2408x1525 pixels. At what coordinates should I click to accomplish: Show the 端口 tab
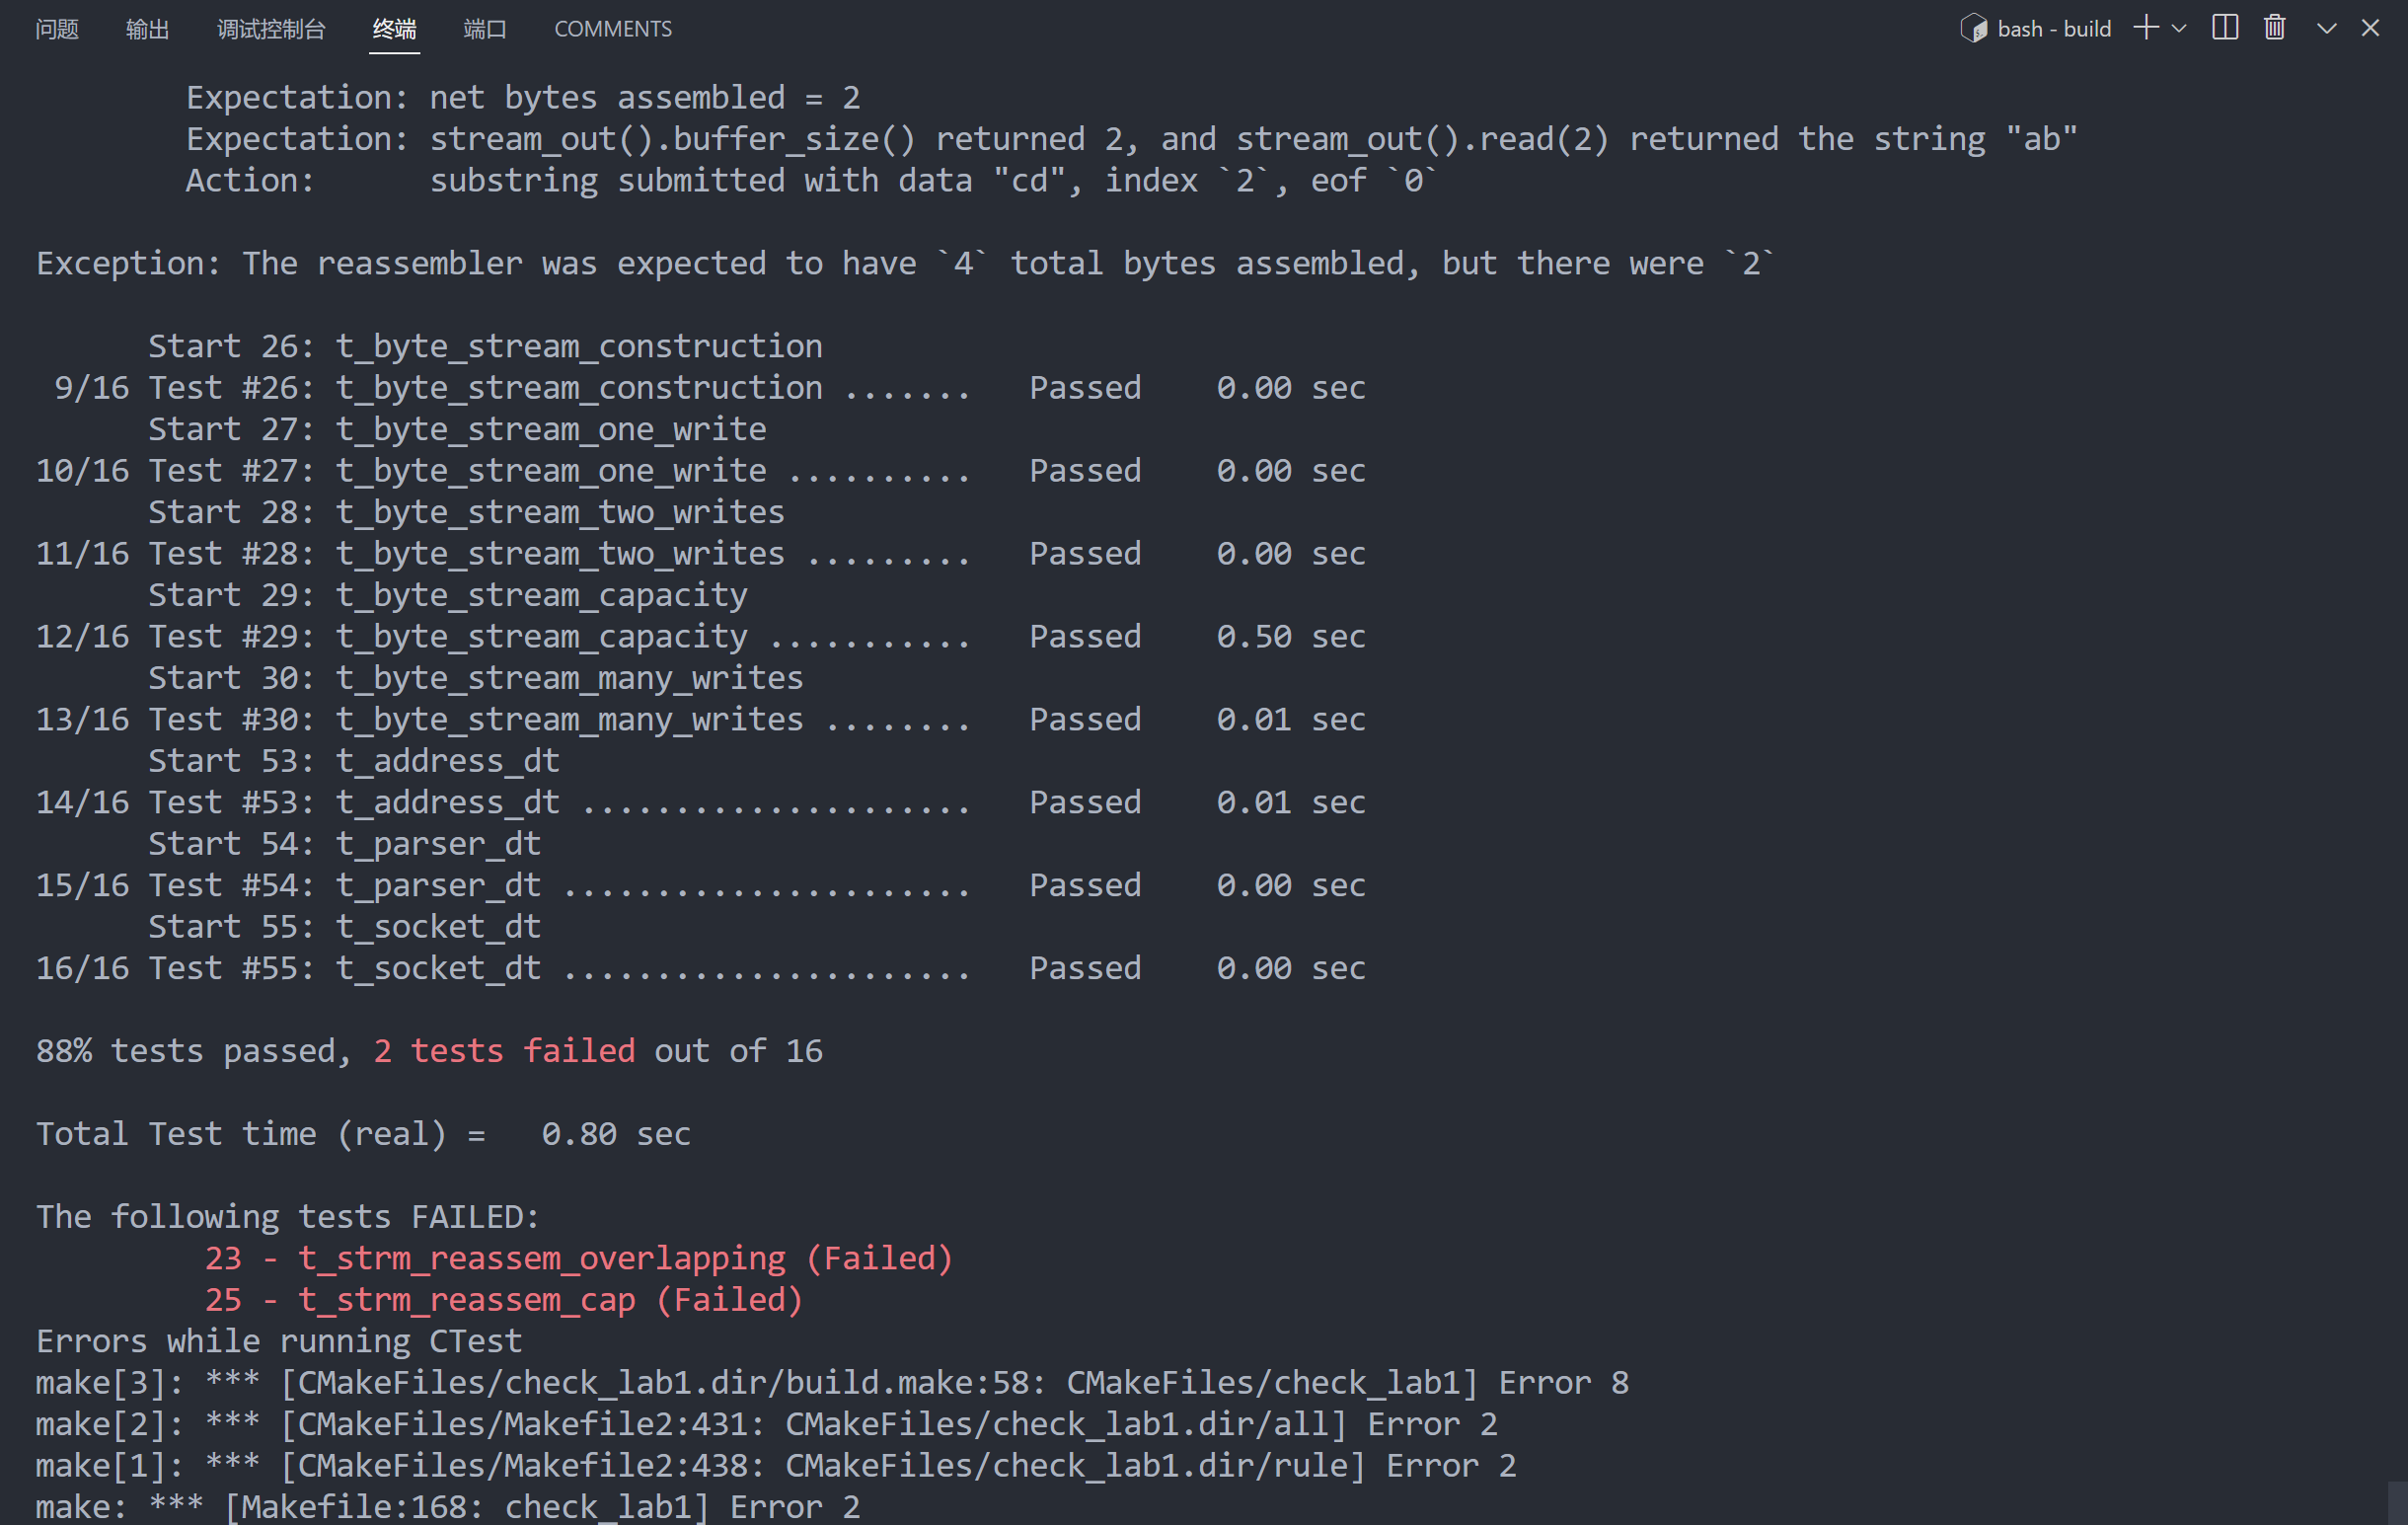(x=485, y=28)
